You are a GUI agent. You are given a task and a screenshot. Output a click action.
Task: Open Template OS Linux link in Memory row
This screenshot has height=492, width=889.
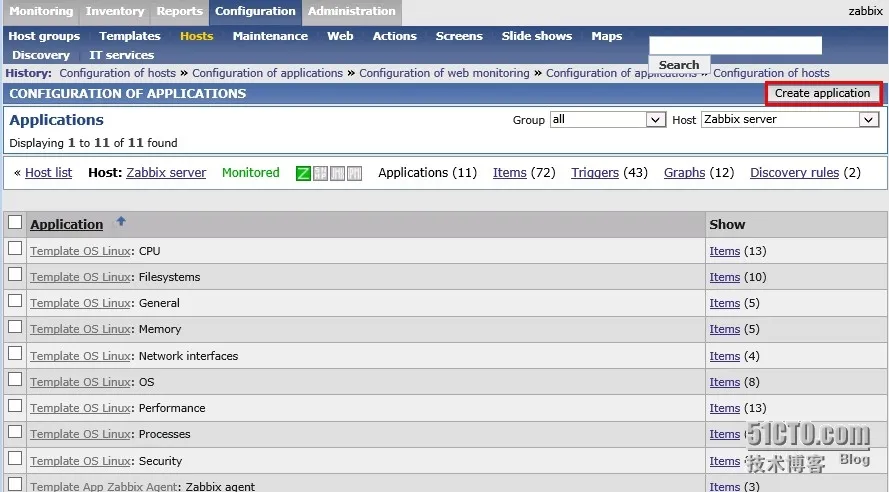(x=80, y=329)
